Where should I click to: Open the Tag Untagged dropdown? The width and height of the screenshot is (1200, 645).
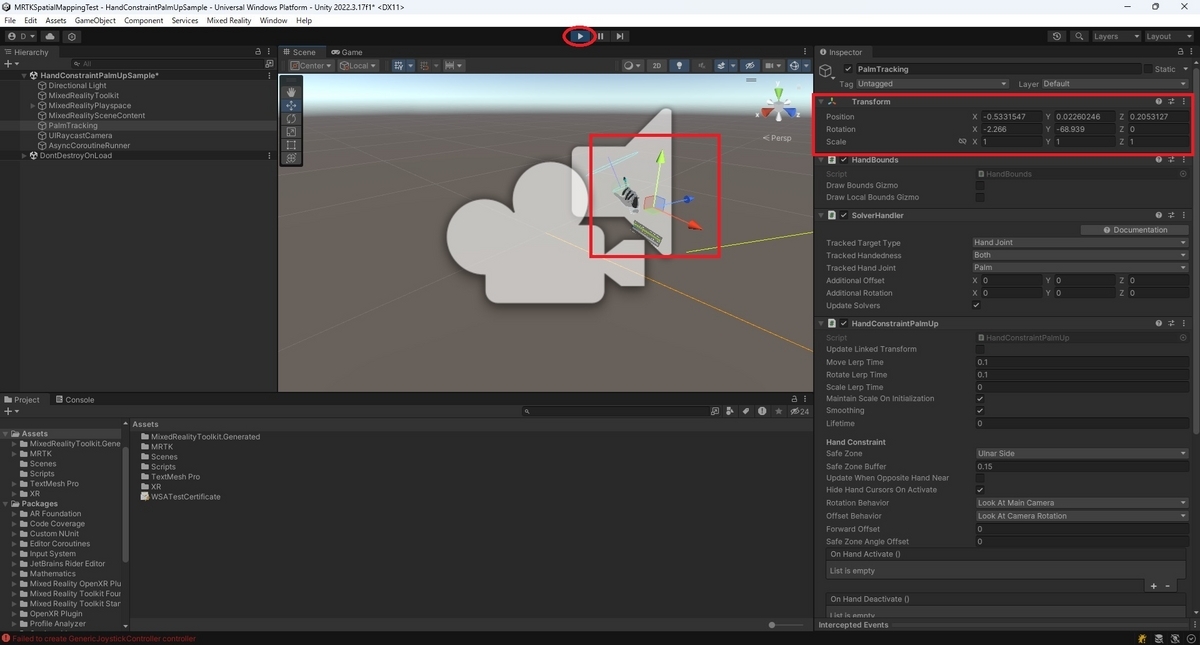[x=933, y=84]
